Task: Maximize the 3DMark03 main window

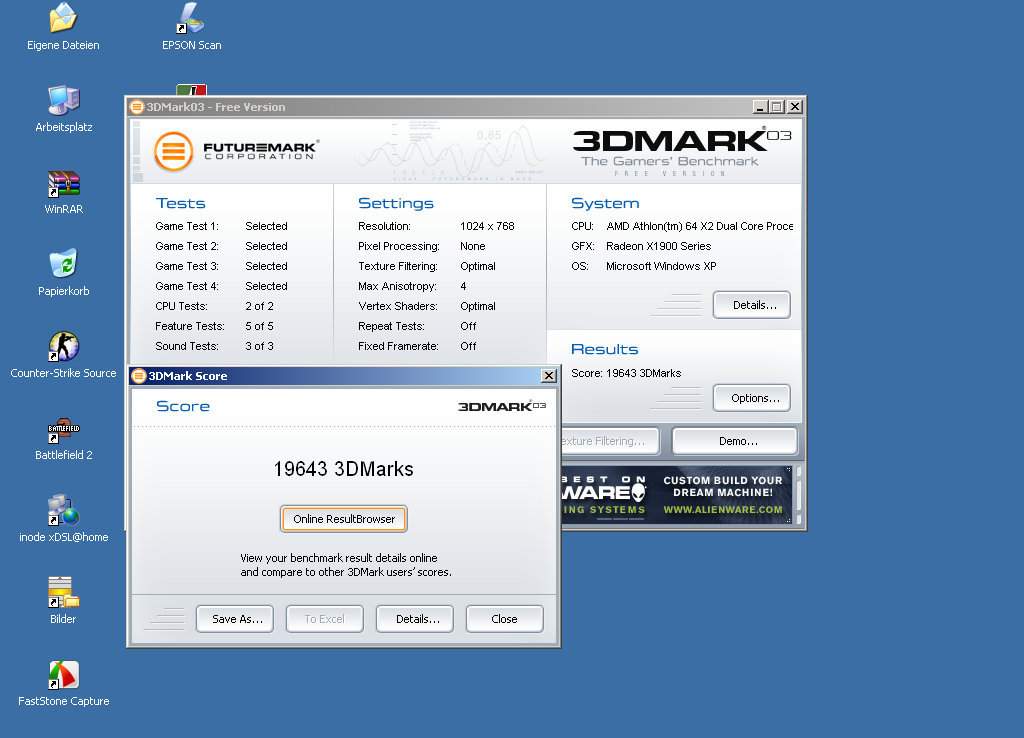Action: click(x=776, y=106)
